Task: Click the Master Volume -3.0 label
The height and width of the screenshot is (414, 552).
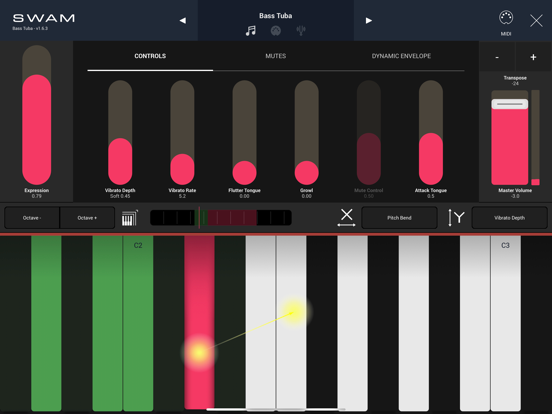Action: (x=515, y=193)
